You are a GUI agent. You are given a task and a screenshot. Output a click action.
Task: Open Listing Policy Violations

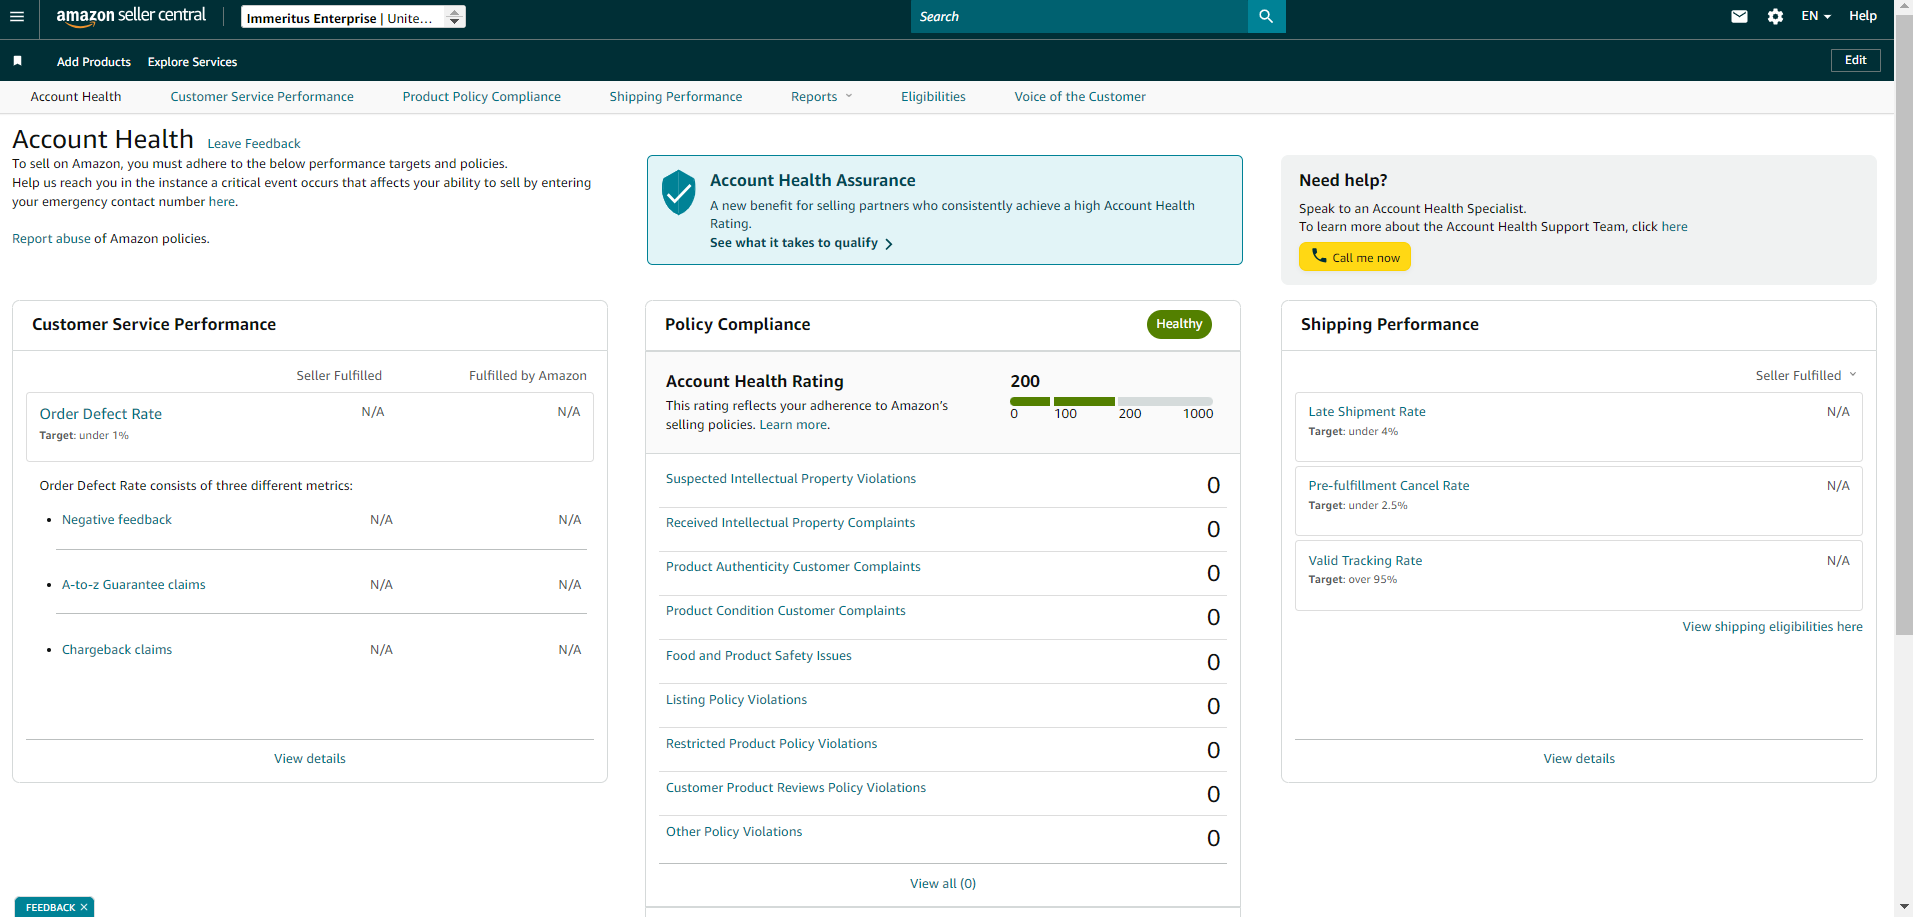[x=736, y=700]
